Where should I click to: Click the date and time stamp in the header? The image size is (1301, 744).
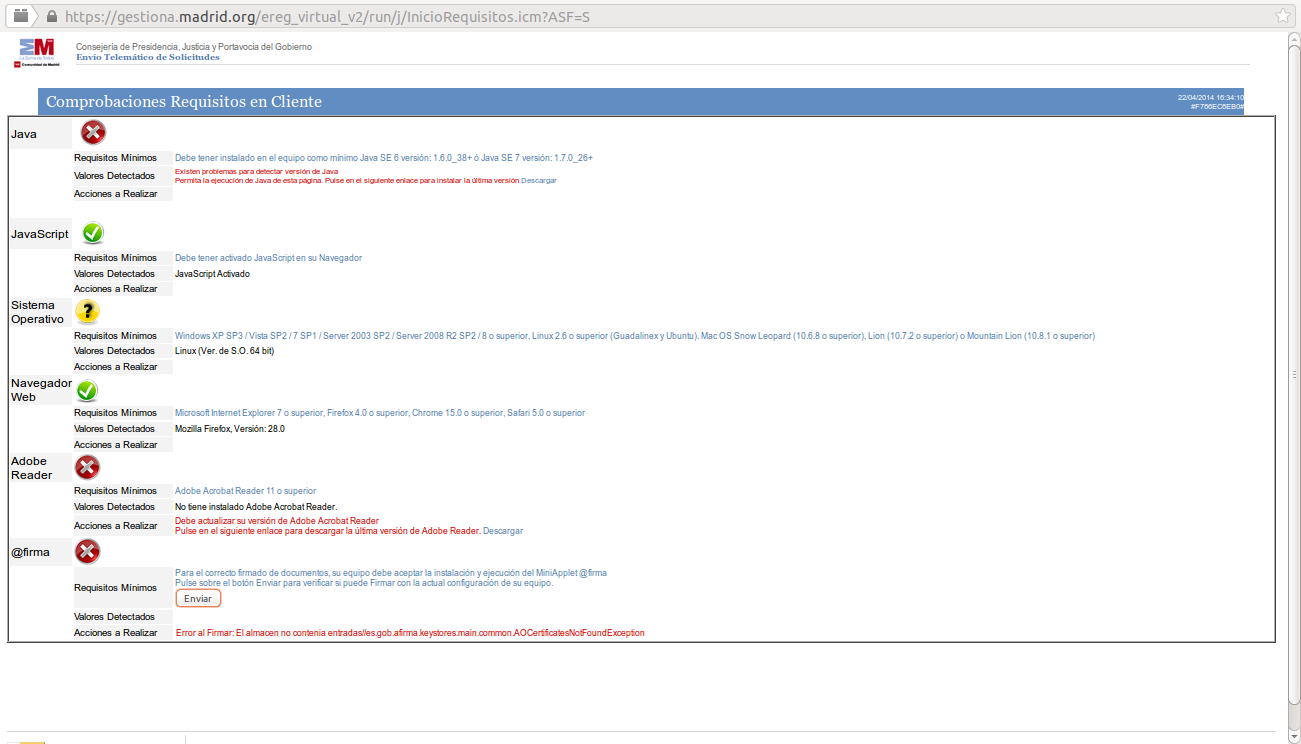[1210, 97]
